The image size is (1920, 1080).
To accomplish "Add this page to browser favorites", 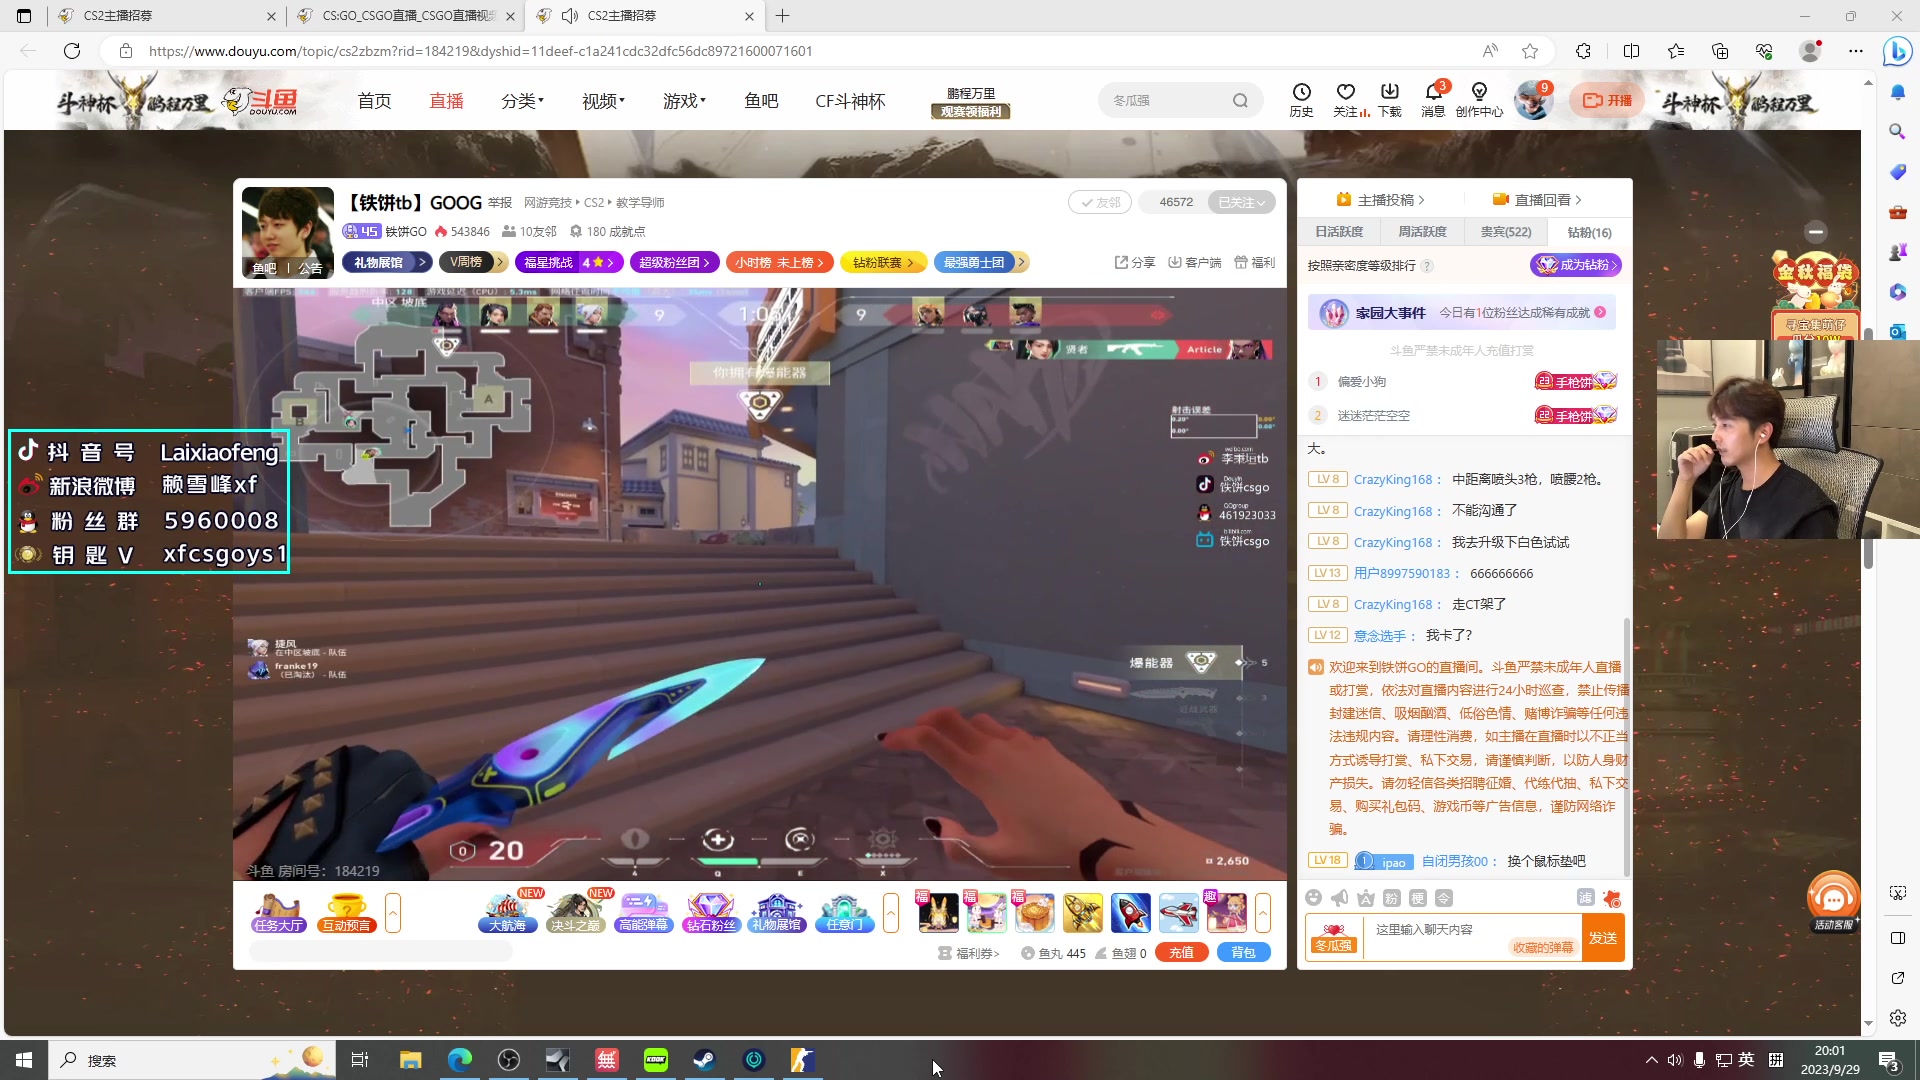I will tap(1530, 51).
